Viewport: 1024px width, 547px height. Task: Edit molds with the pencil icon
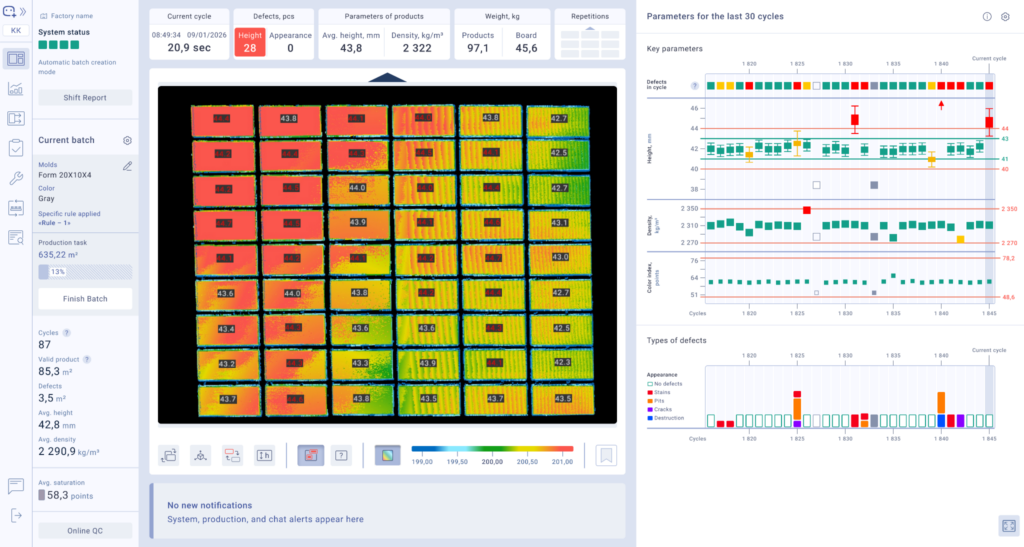(x=127, y=166)
